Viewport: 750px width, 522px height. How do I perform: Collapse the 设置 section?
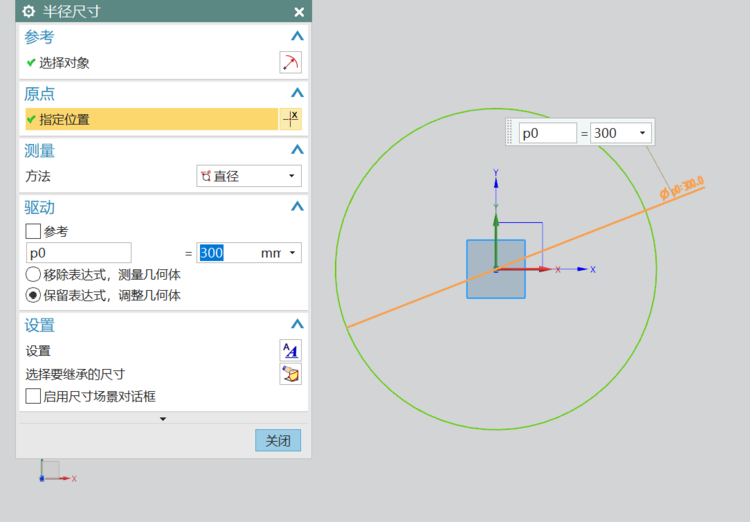(297, 324)
